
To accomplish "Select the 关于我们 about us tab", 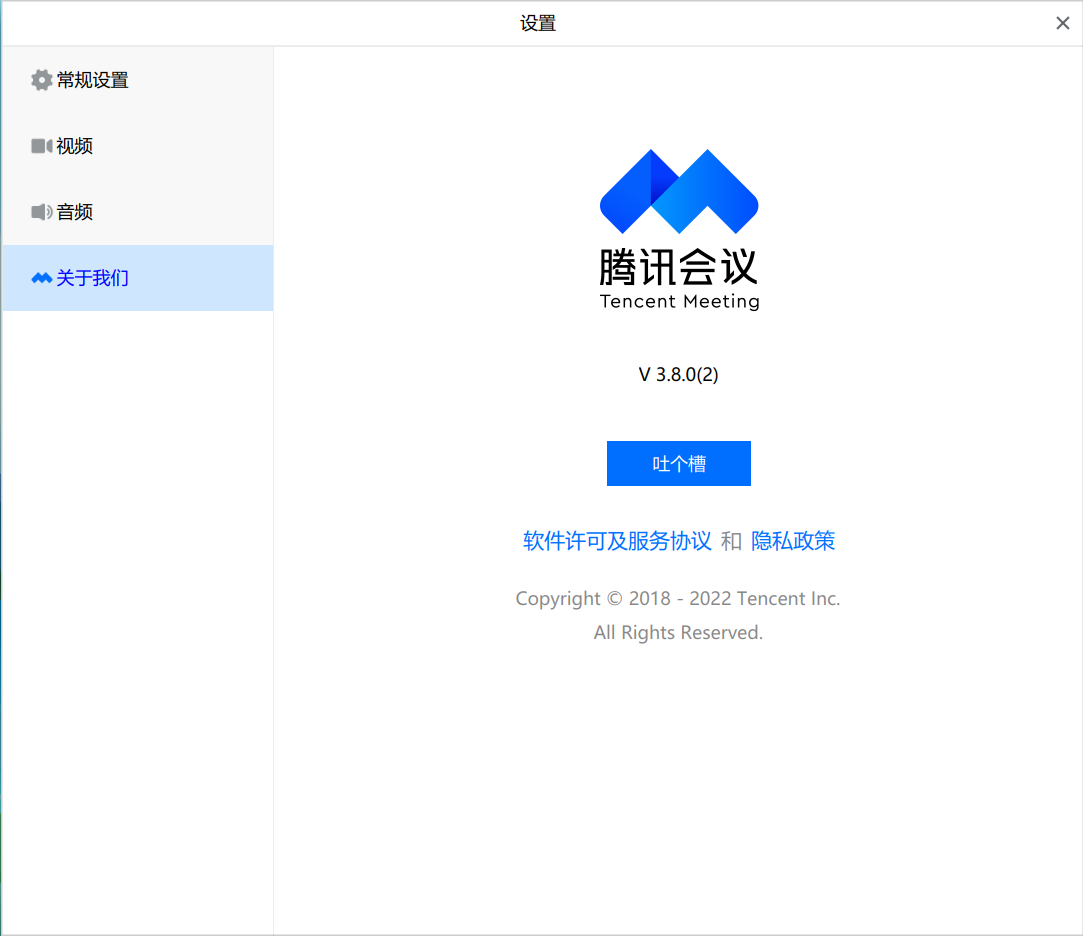I will point(137,278).
